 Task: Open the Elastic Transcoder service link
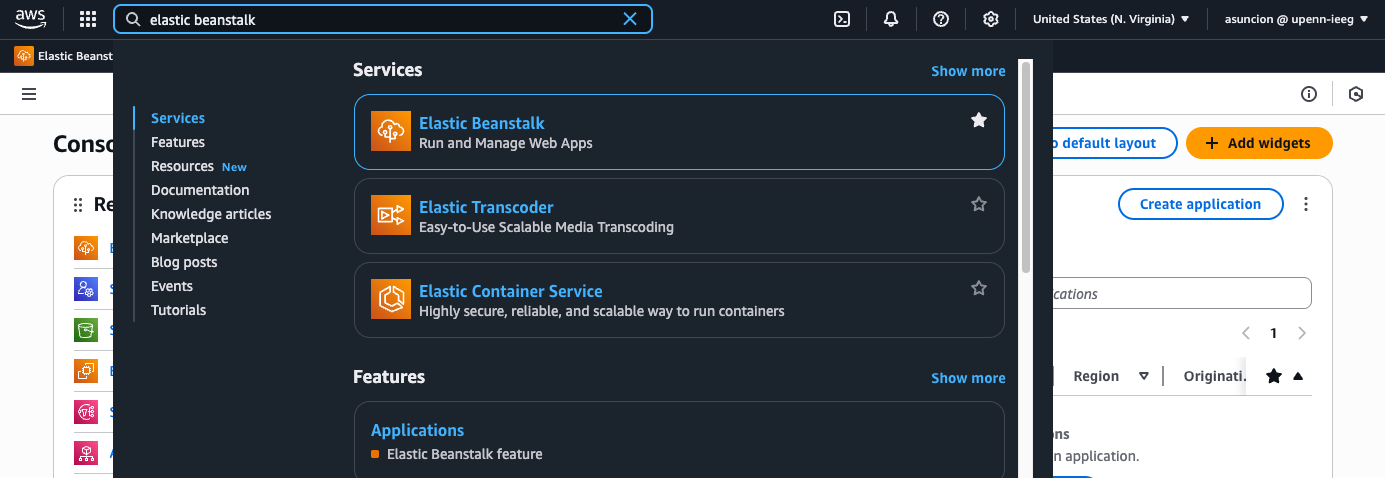point(486,207)
